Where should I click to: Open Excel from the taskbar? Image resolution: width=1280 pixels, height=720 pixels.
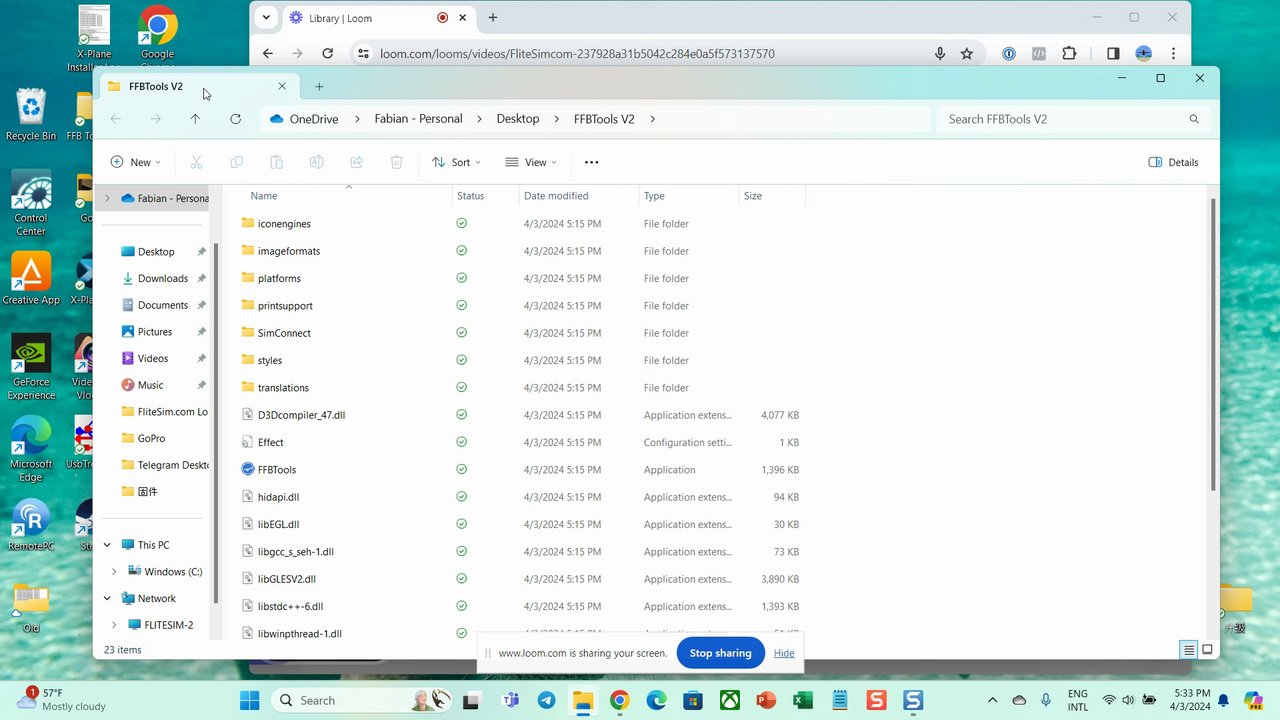click(x=803, y=700)
